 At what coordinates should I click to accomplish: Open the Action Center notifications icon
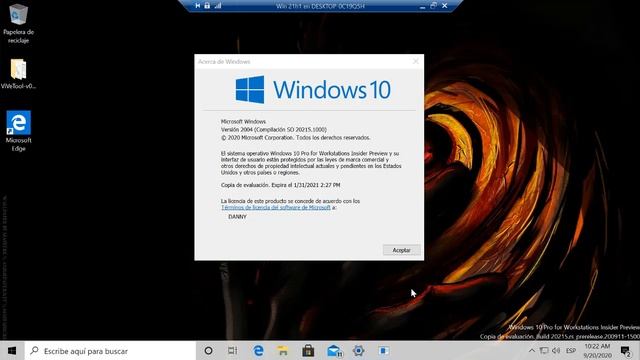pos(625,351)
